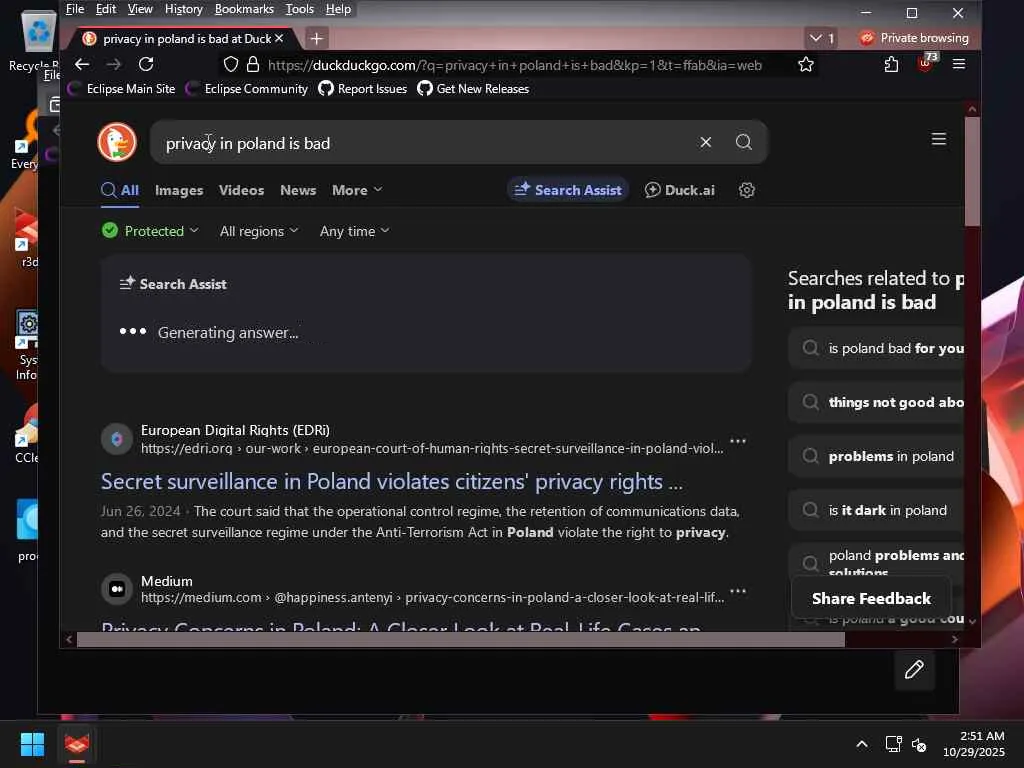Open the View menu
The width and height of the screenshot is (1024, 768).
[140, 9]
